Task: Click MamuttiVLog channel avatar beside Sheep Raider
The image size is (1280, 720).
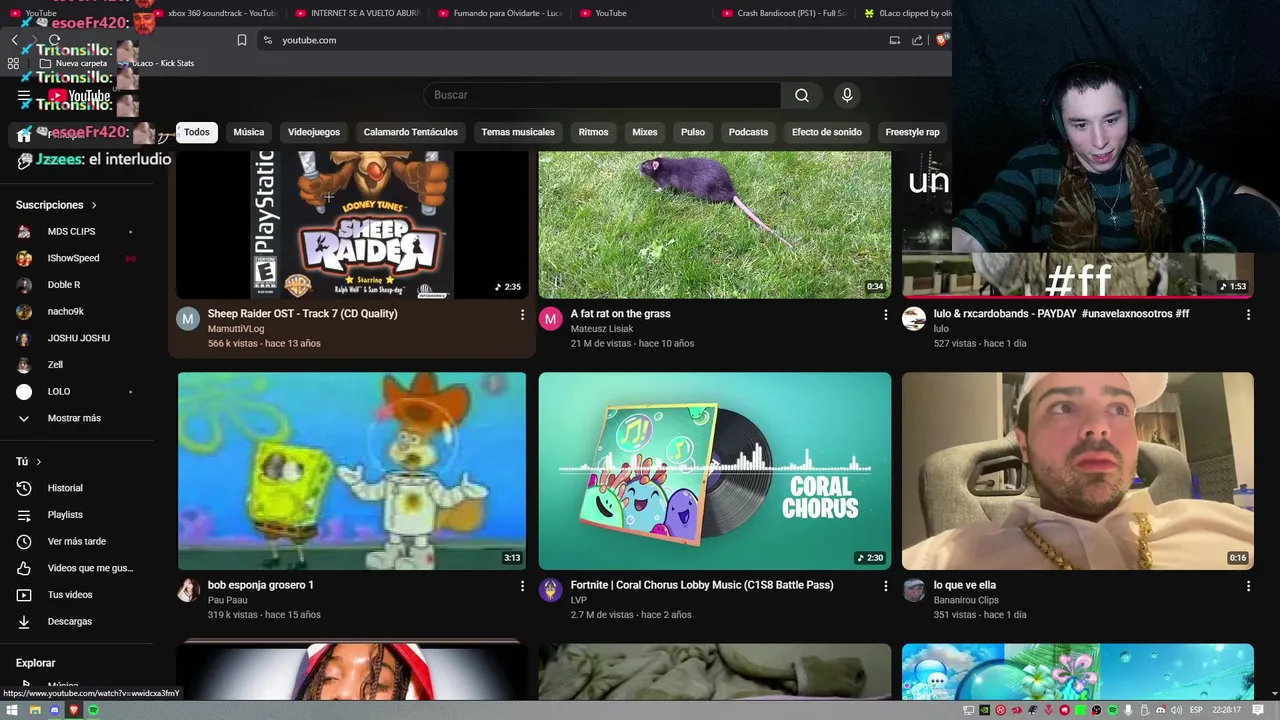Action: click(x=188, y=319)
